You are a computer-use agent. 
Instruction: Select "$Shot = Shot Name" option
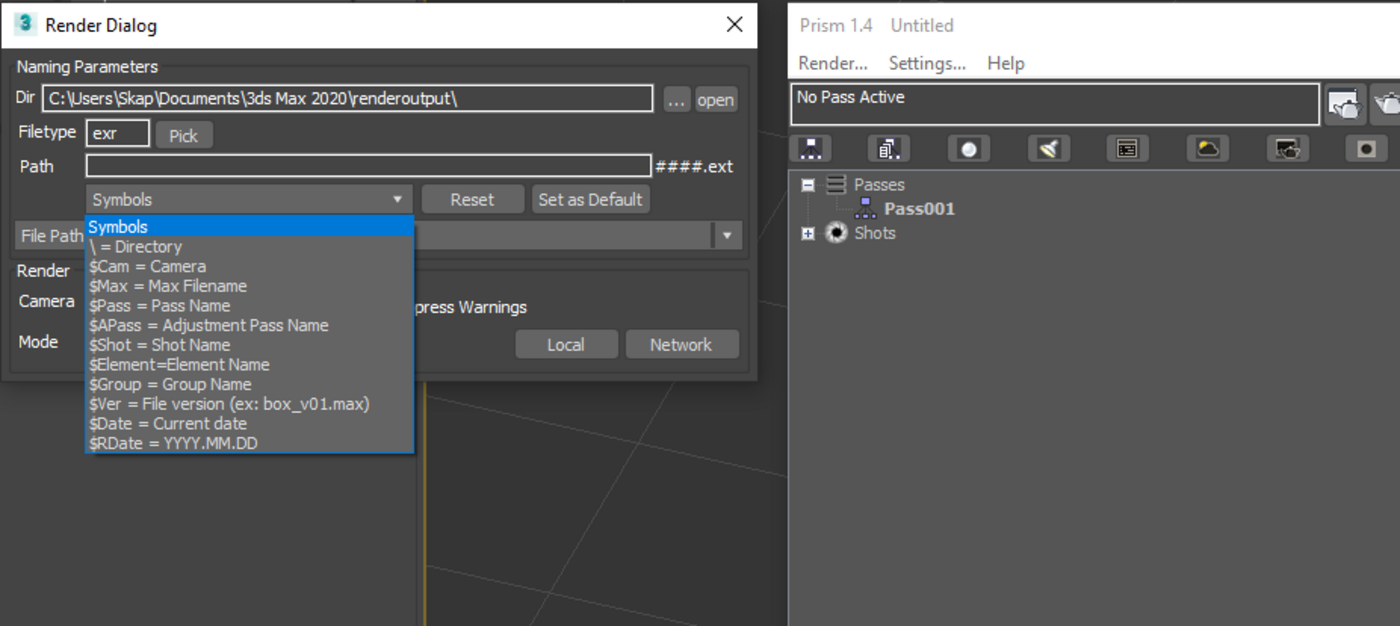(x=250, y=345)
